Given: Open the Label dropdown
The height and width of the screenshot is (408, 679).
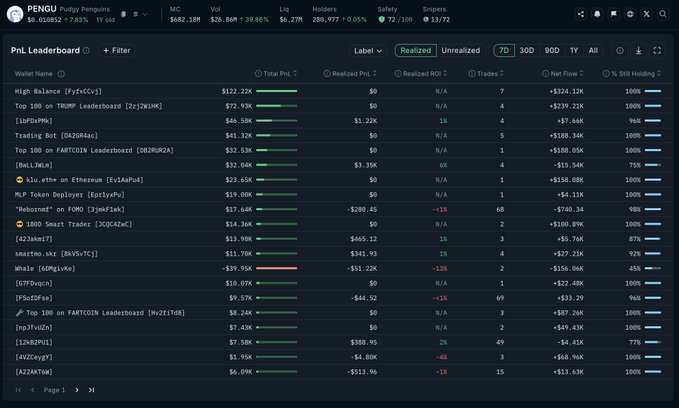Looking at the screenshot, I should point(368,51).
